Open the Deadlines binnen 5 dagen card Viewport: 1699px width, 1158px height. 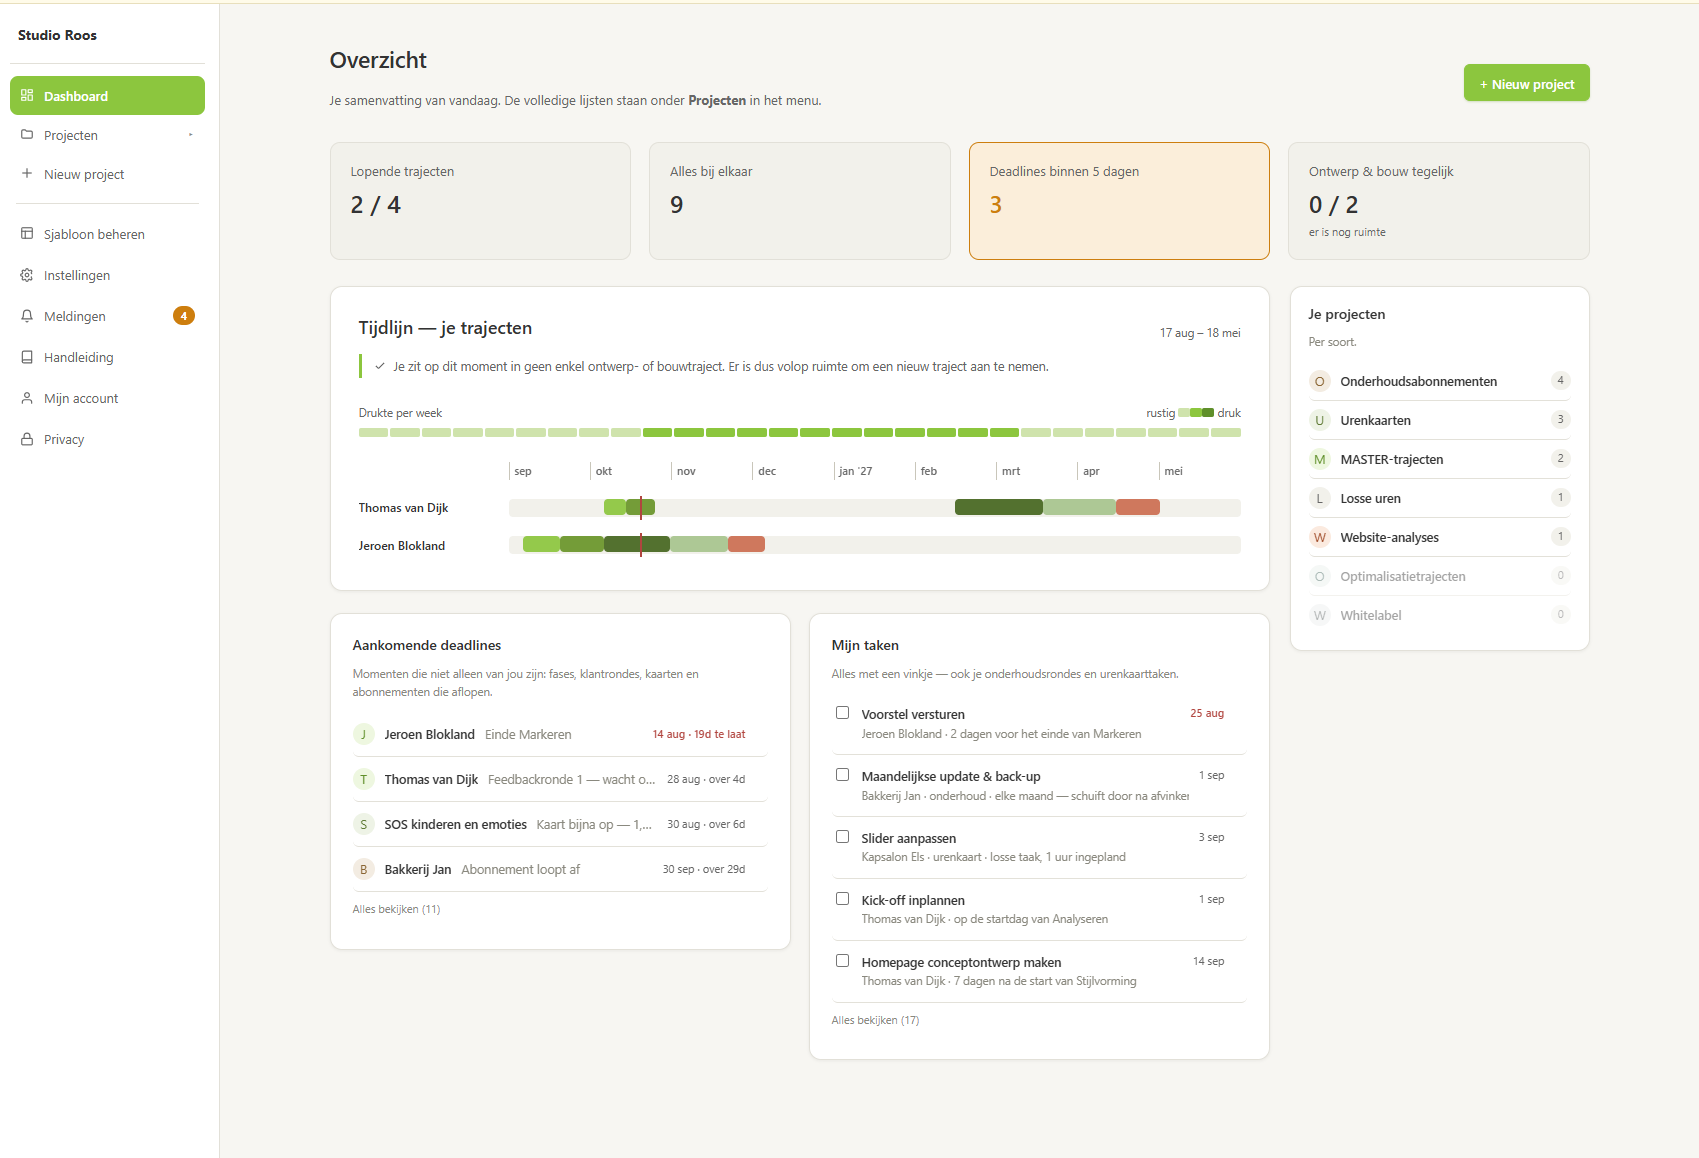click(1119, 201)
